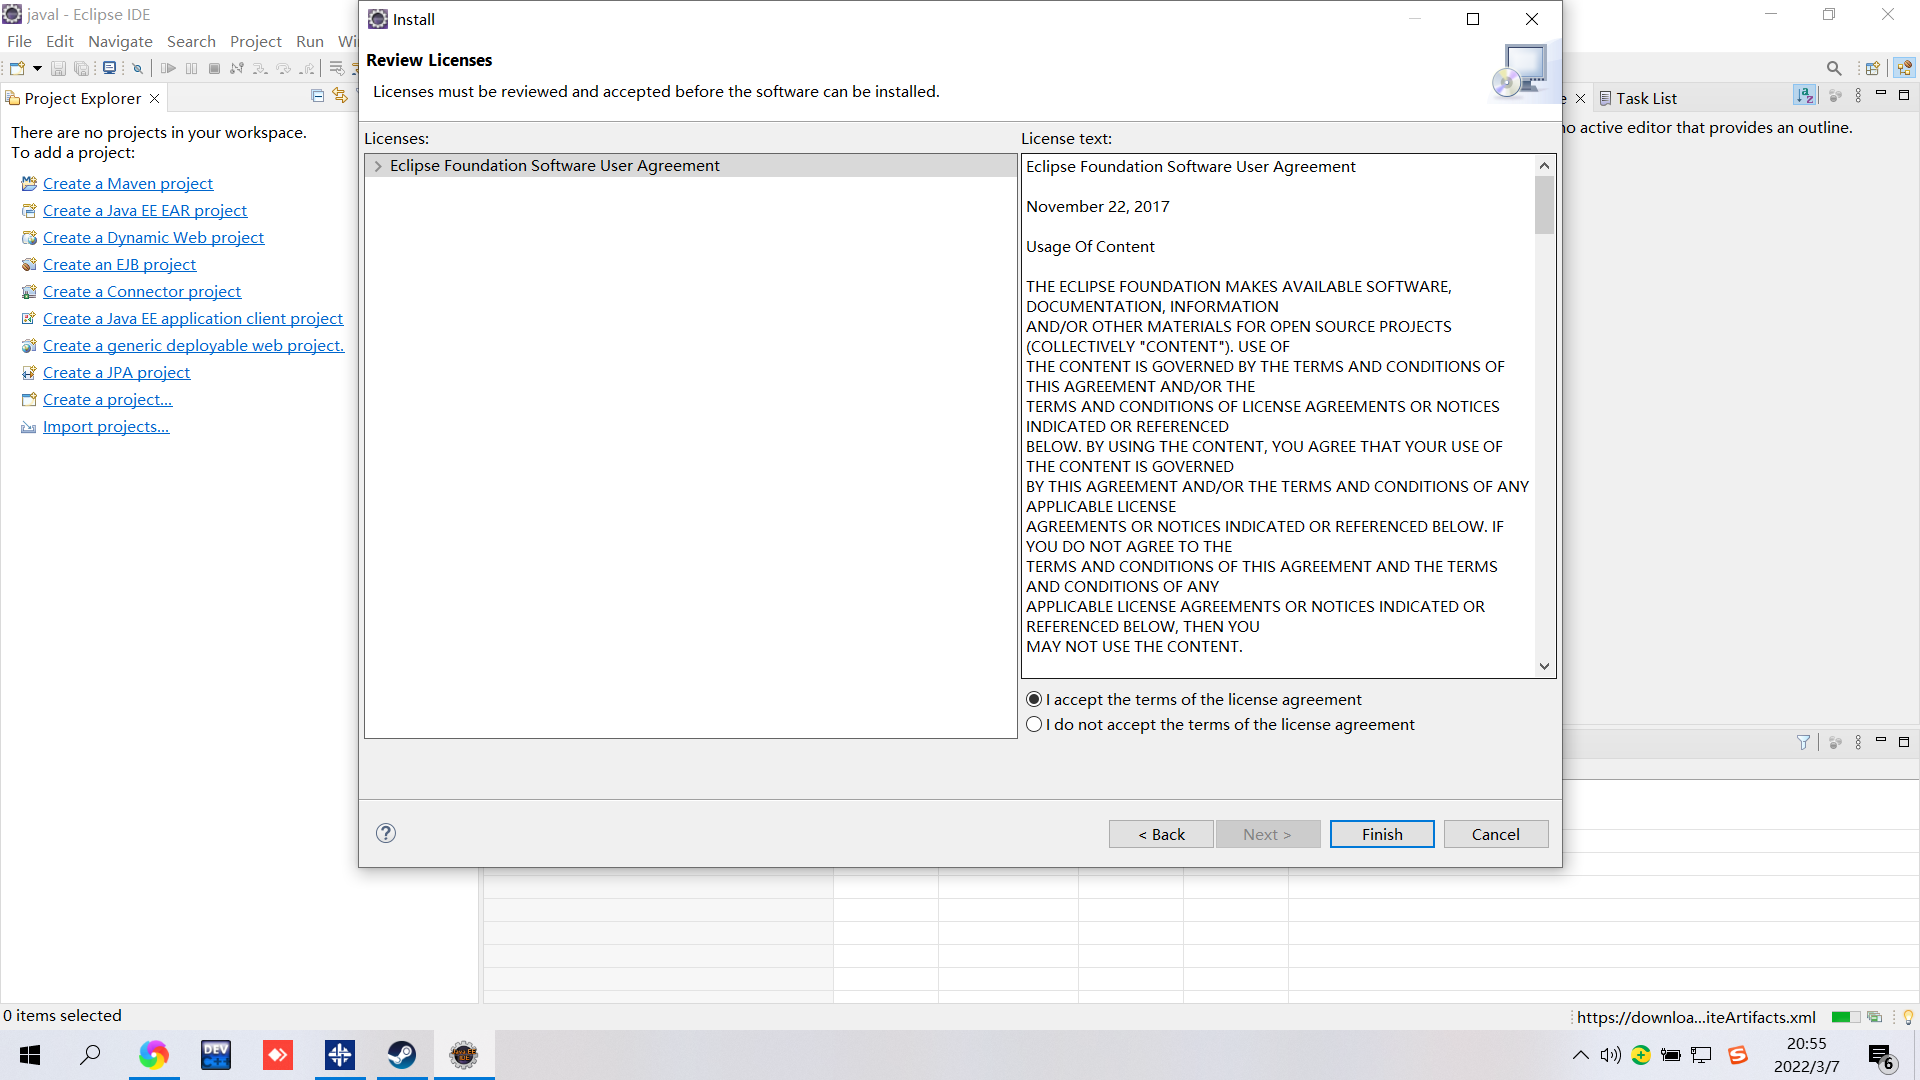Select the Java EE perspective icon
The image size is (1920, 1080).
pyautogui.click(x=1904, y=68)
